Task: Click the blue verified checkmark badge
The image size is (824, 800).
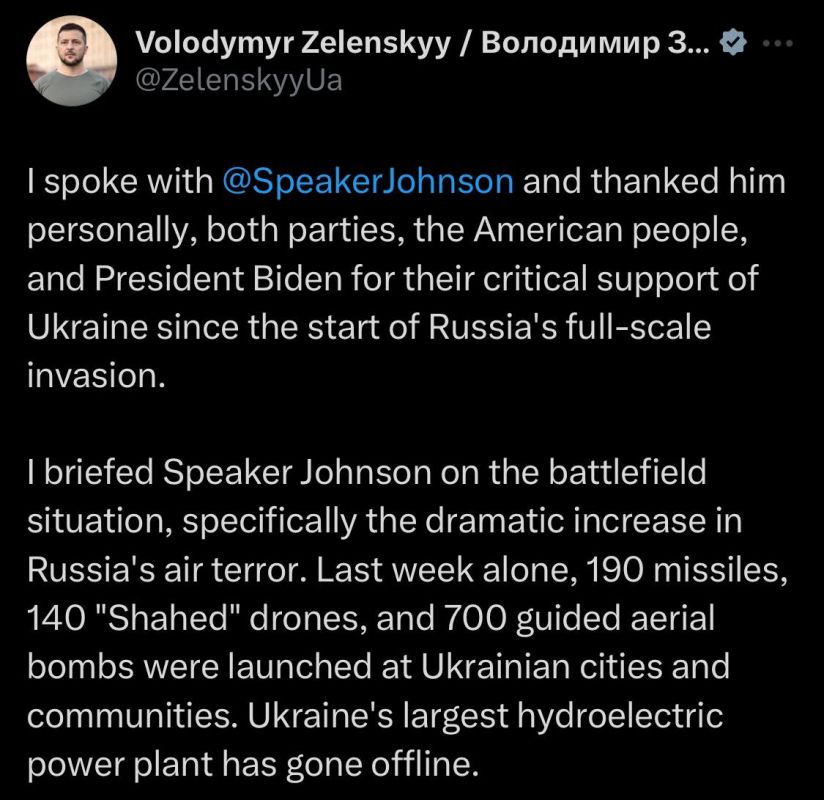Action: pyautogui.click(x=733, y=43)
